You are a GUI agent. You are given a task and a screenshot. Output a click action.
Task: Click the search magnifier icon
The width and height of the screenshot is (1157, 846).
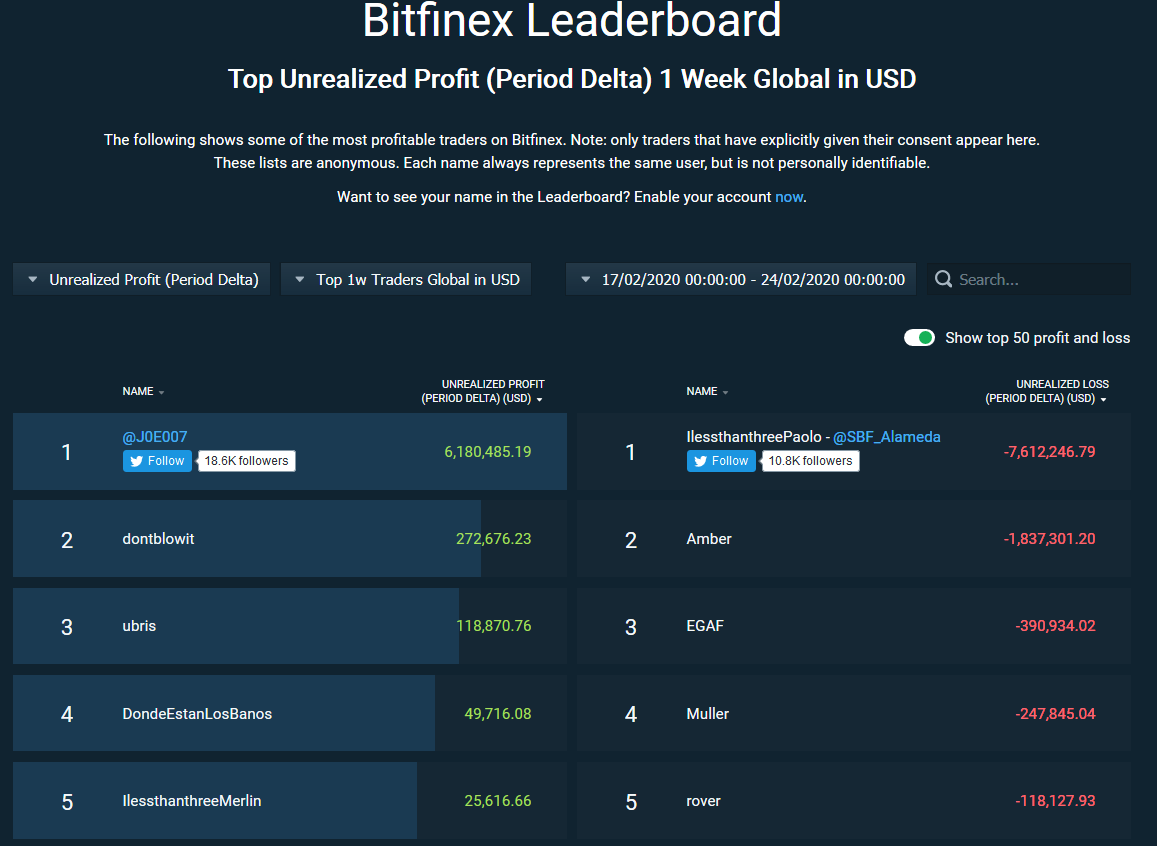point(943,279)
